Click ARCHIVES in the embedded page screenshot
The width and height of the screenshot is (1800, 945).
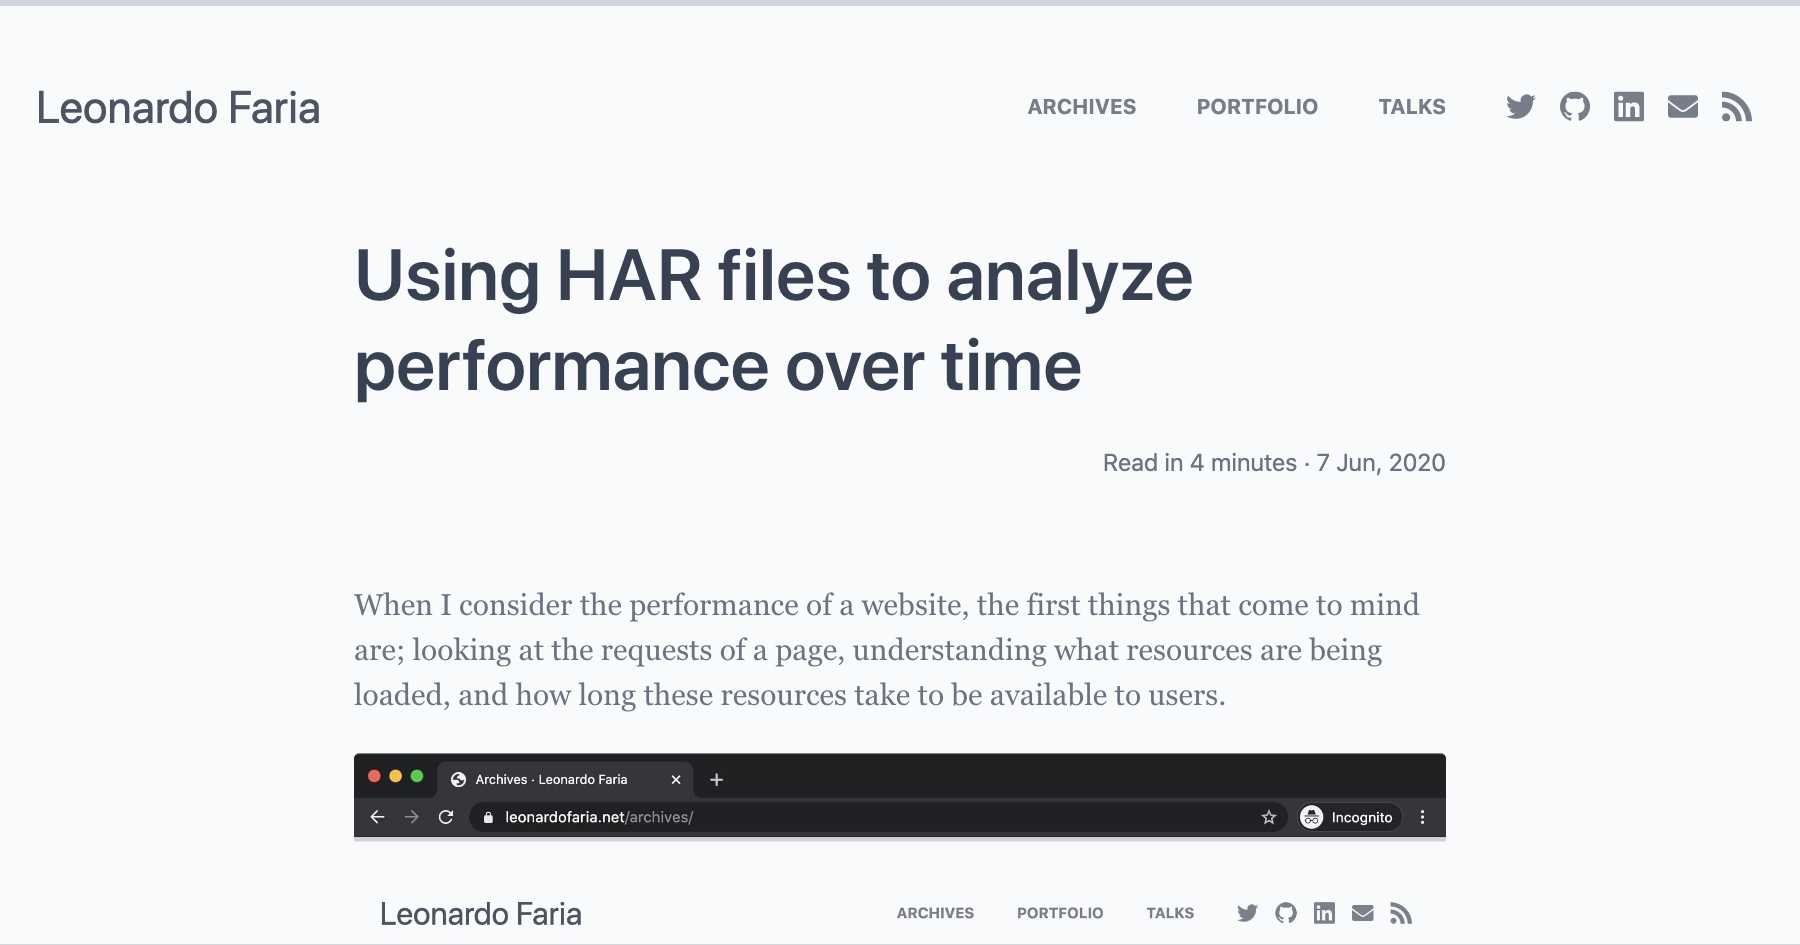pyautogui.click(x=935, y=913)
